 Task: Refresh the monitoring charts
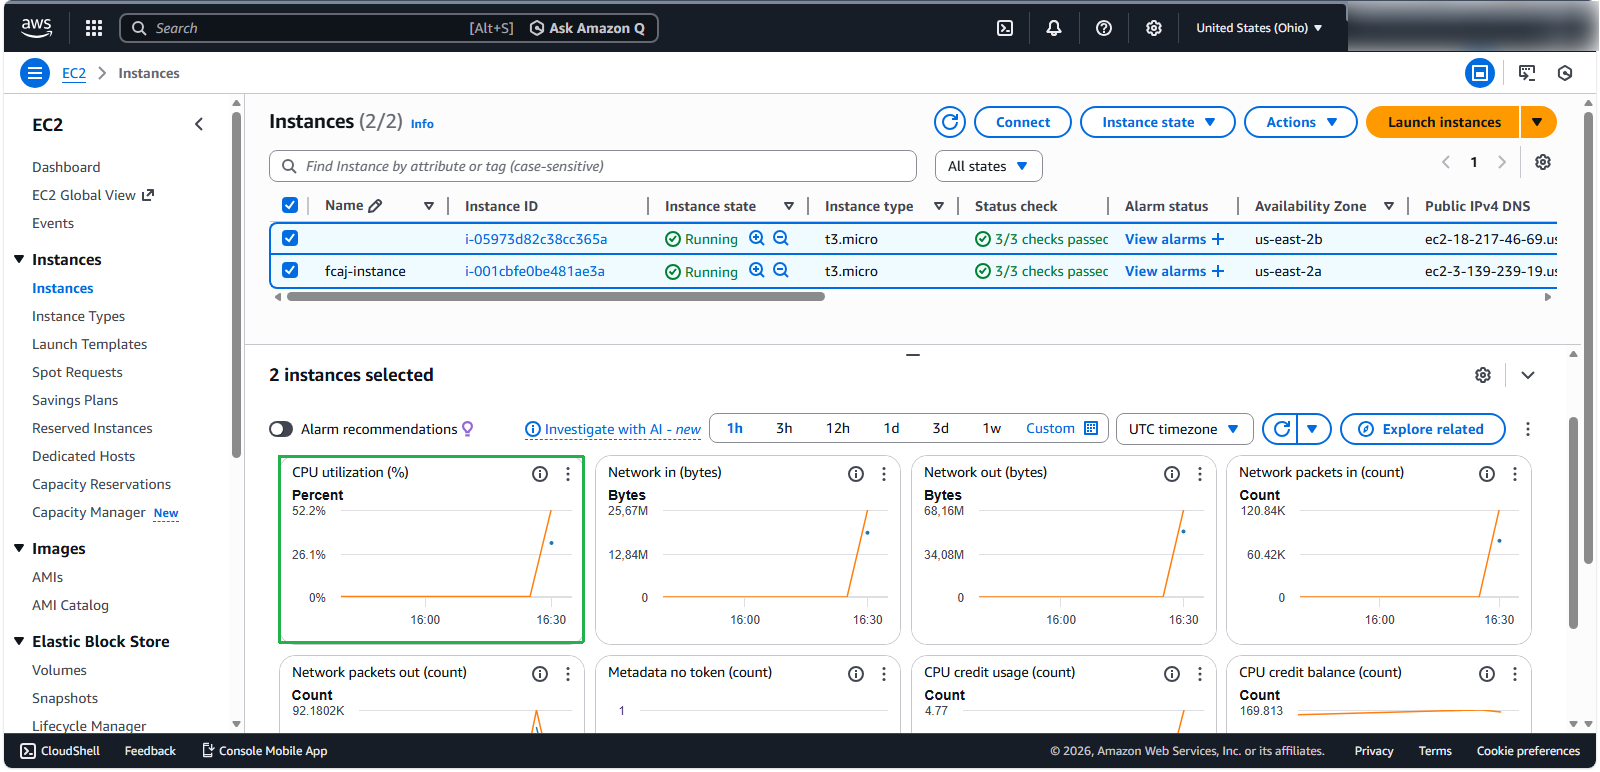tap(1281, 429)
